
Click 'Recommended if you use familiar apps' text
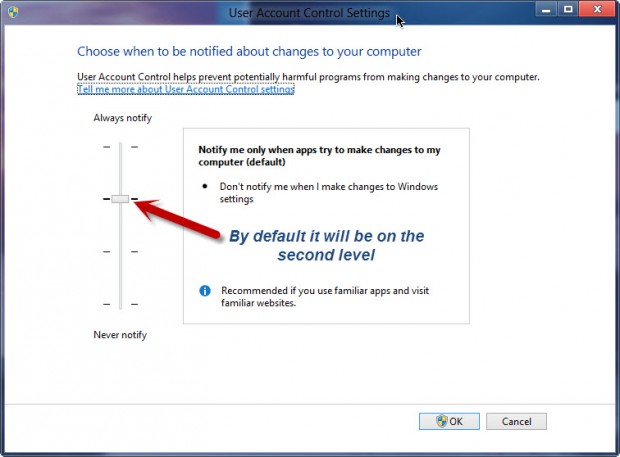point(325,296)
